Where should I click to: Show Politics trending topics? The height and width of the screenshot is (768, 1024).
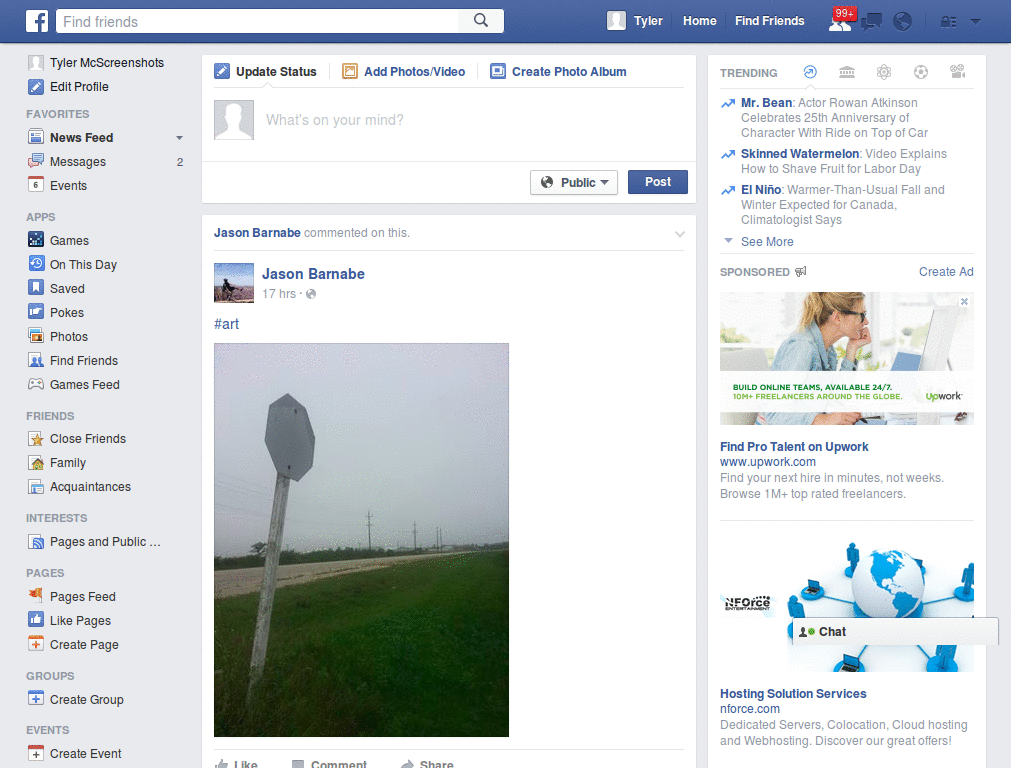pos(847,71)
